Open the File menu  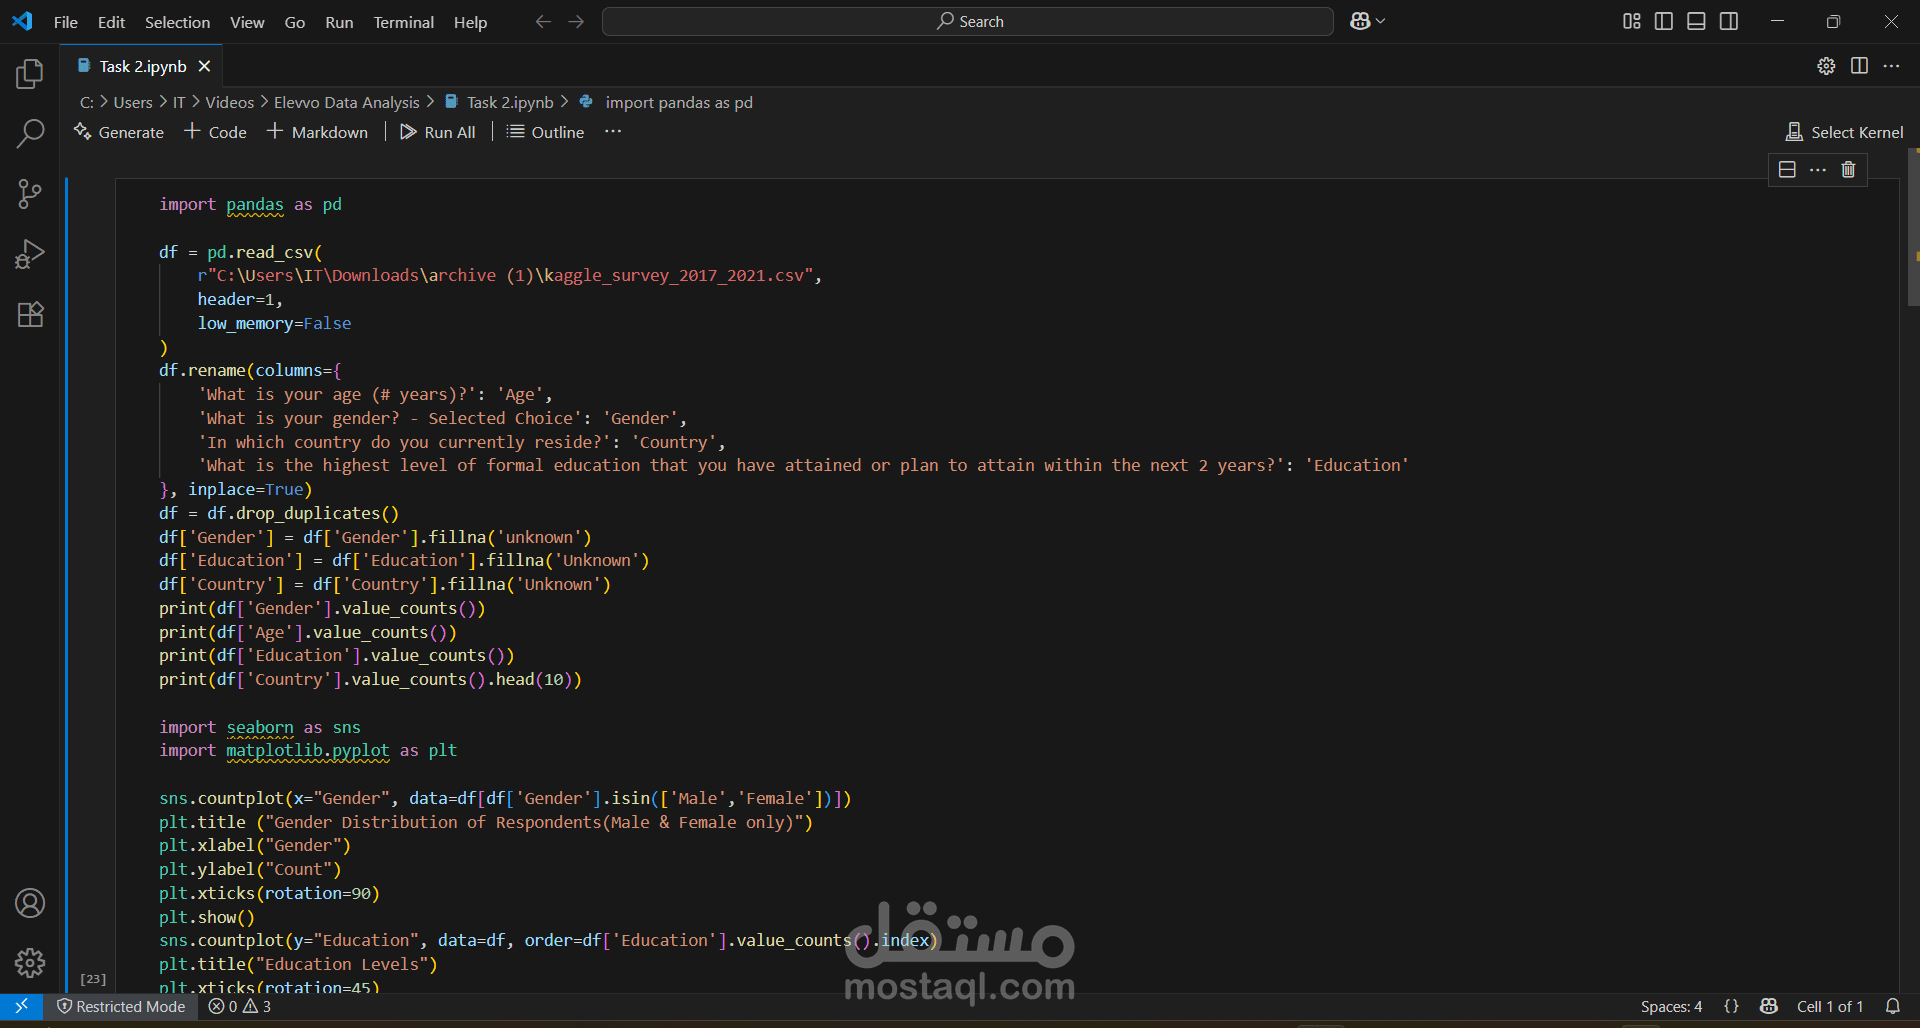[66, 22]
